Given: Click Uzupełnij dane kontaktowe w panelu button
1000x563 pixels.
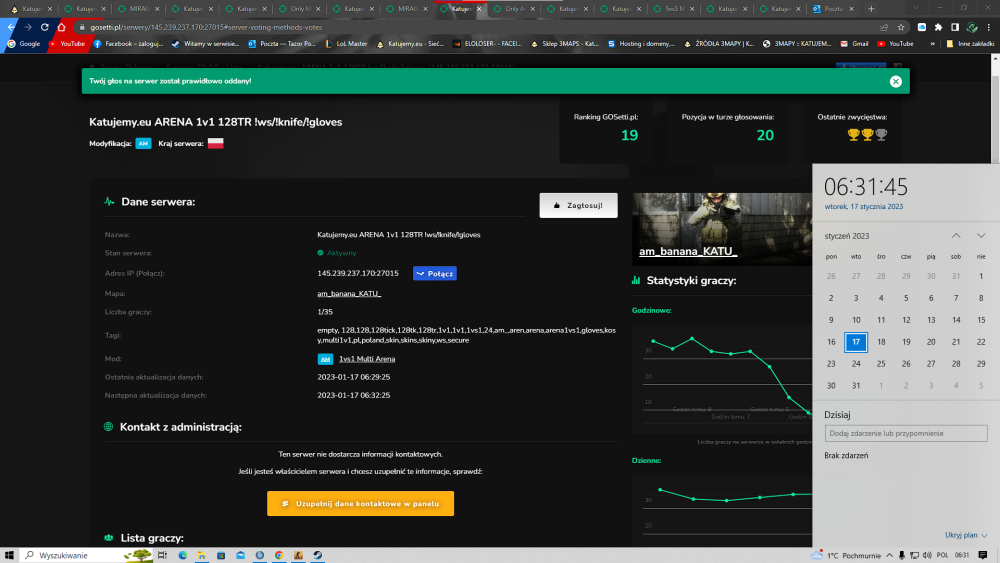Looking at the screenshot, I should (x=360, y=504).
